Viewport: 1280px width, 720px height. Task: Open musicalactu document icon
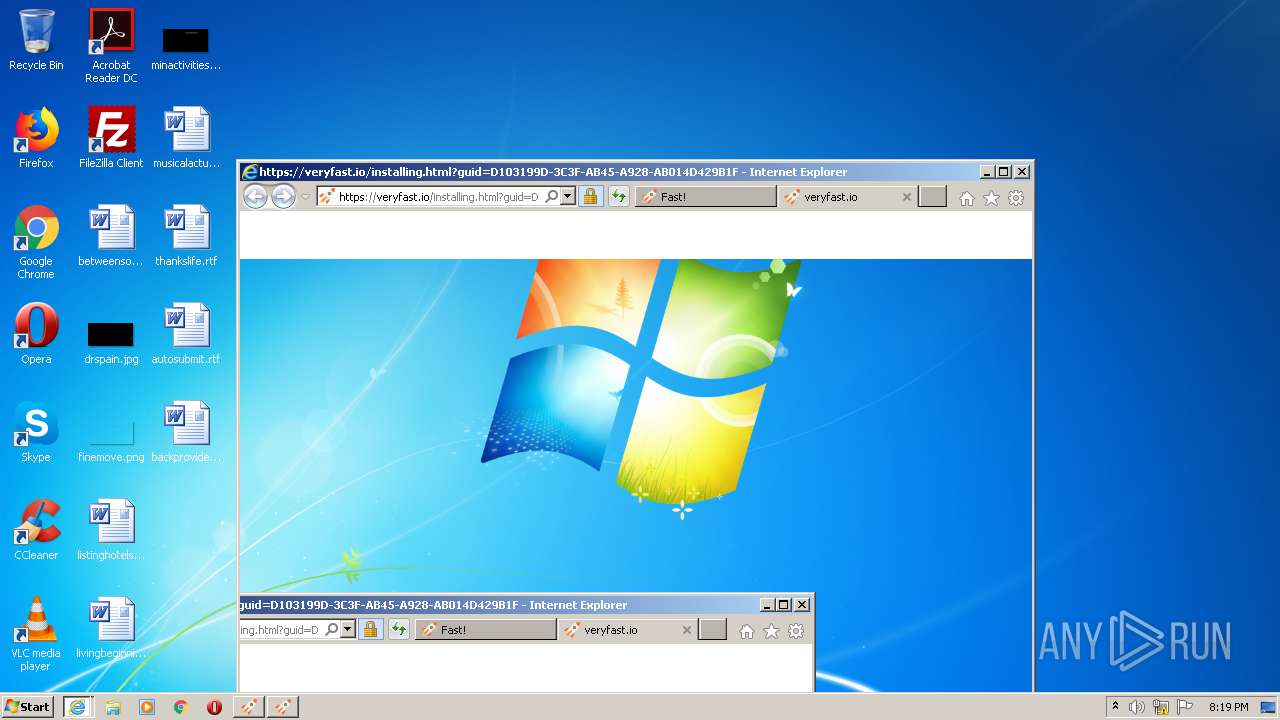[186, 138]
